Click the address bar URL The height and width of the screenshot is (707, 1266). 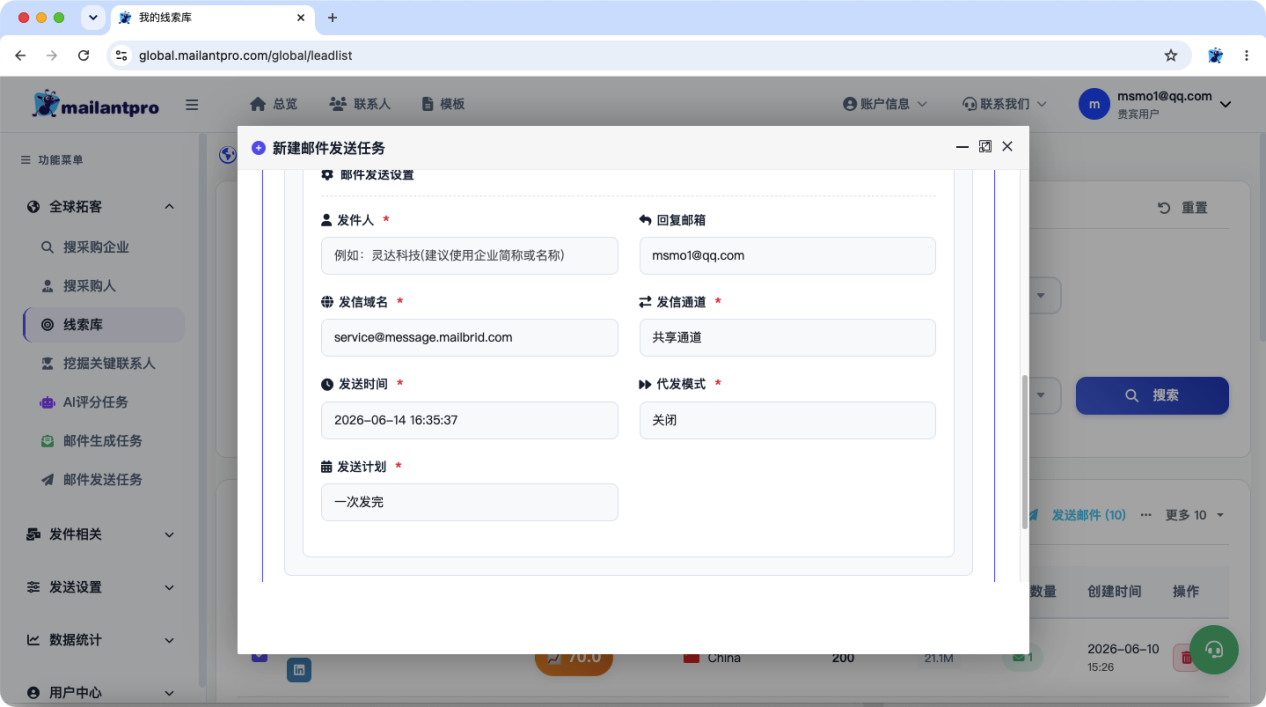[x=246, y=56]
